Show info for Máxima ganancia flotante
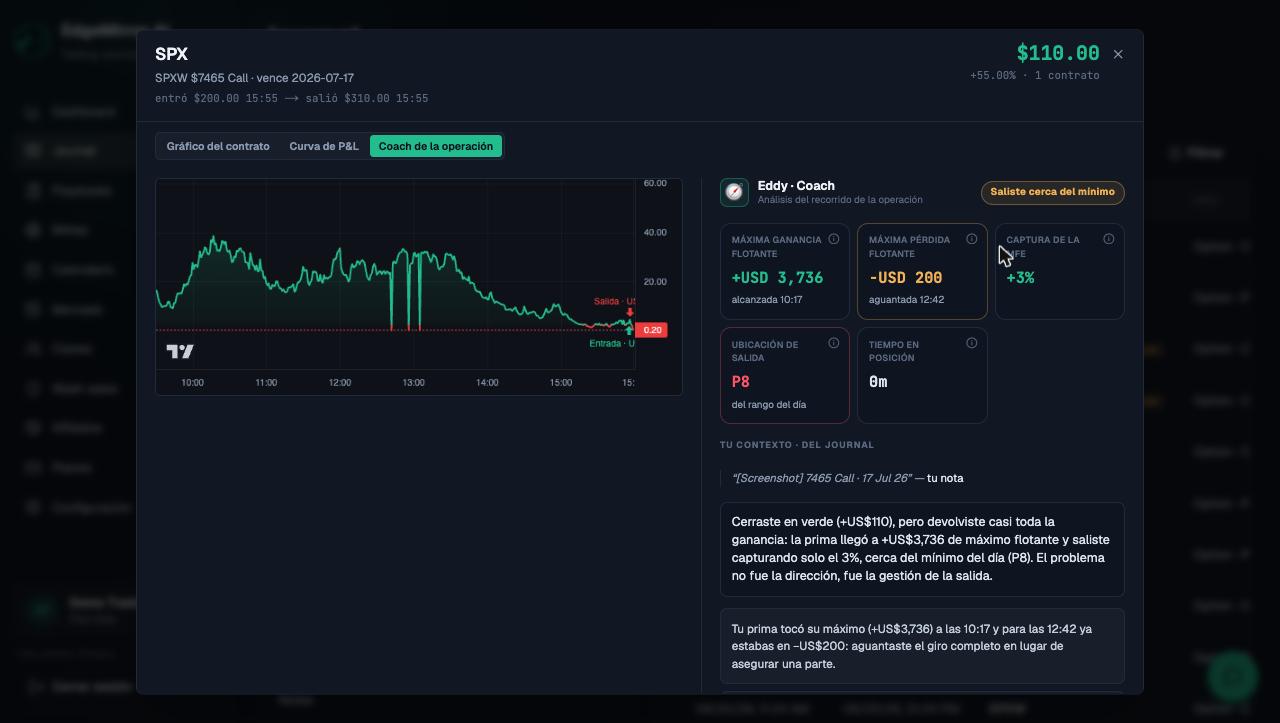This screenshot has height=723, width=1280. point(834,239)
